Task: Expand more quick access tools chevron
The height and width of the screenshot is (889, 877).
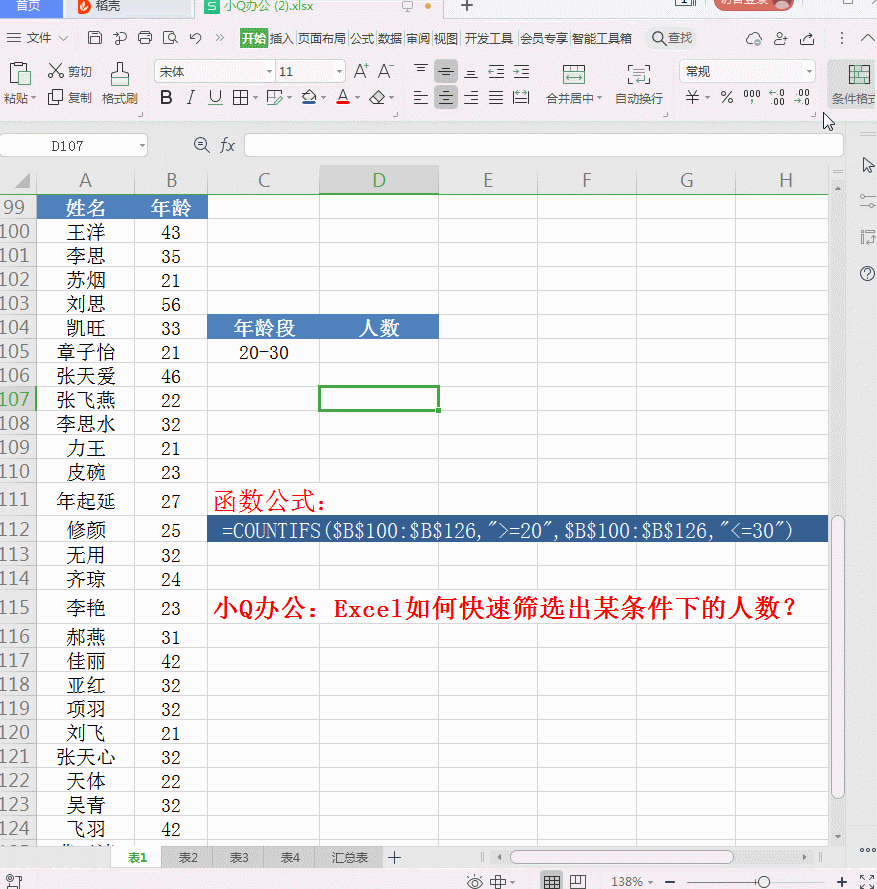Action: (220, 38)
